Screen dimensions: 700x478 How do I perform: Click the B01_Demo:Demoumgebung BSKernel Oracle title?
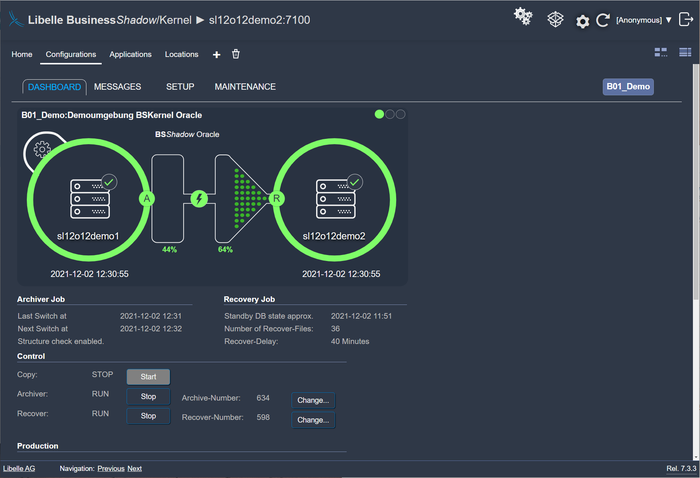point(112,115)
